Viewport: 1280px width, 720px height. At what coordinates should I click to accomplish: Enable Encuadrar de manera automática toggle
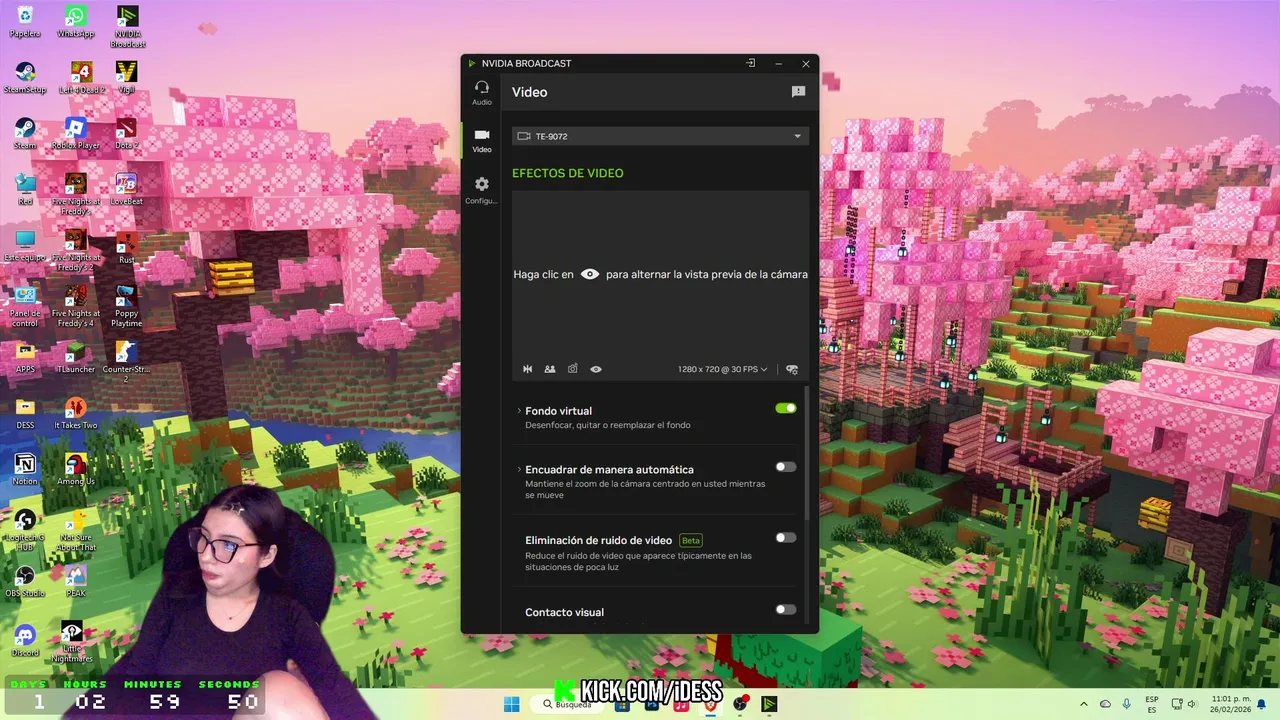pyautogui.click(x=786, y=467)
